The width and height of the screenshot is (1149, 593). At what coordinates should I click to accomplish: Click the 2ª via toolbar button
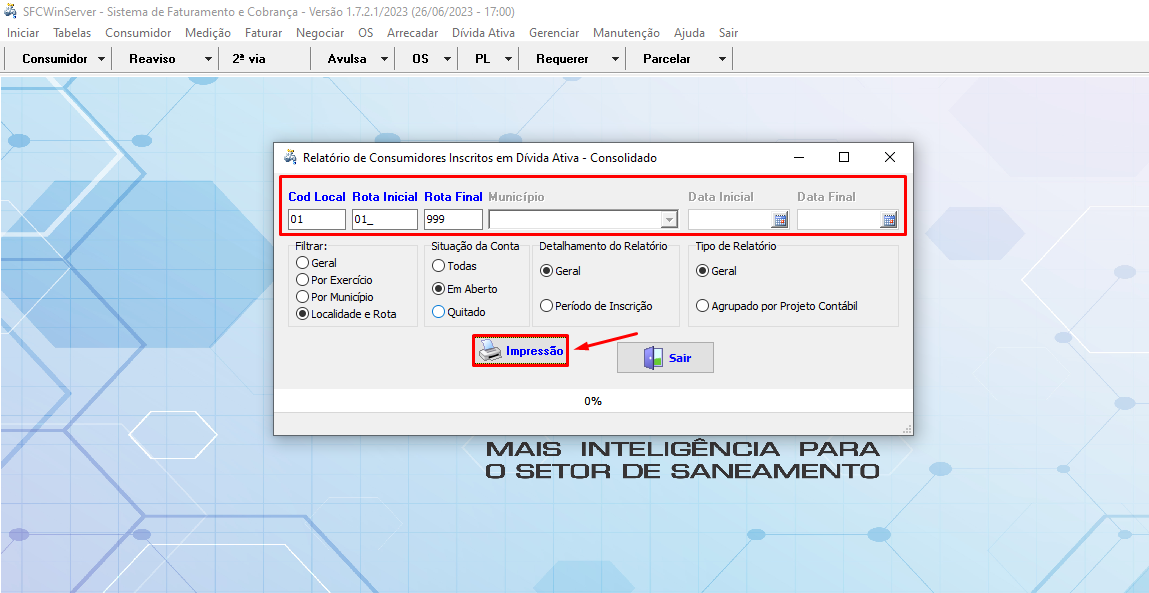[249, 59]
